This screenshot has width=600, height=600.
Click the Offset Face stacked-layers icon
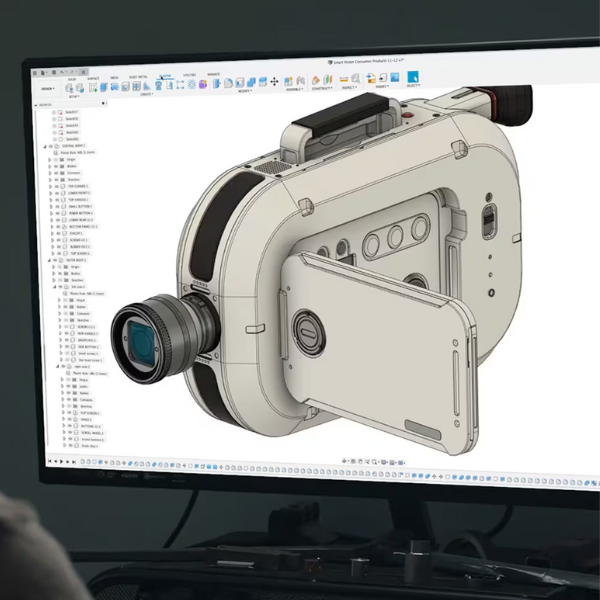click(x=262, y=82)
